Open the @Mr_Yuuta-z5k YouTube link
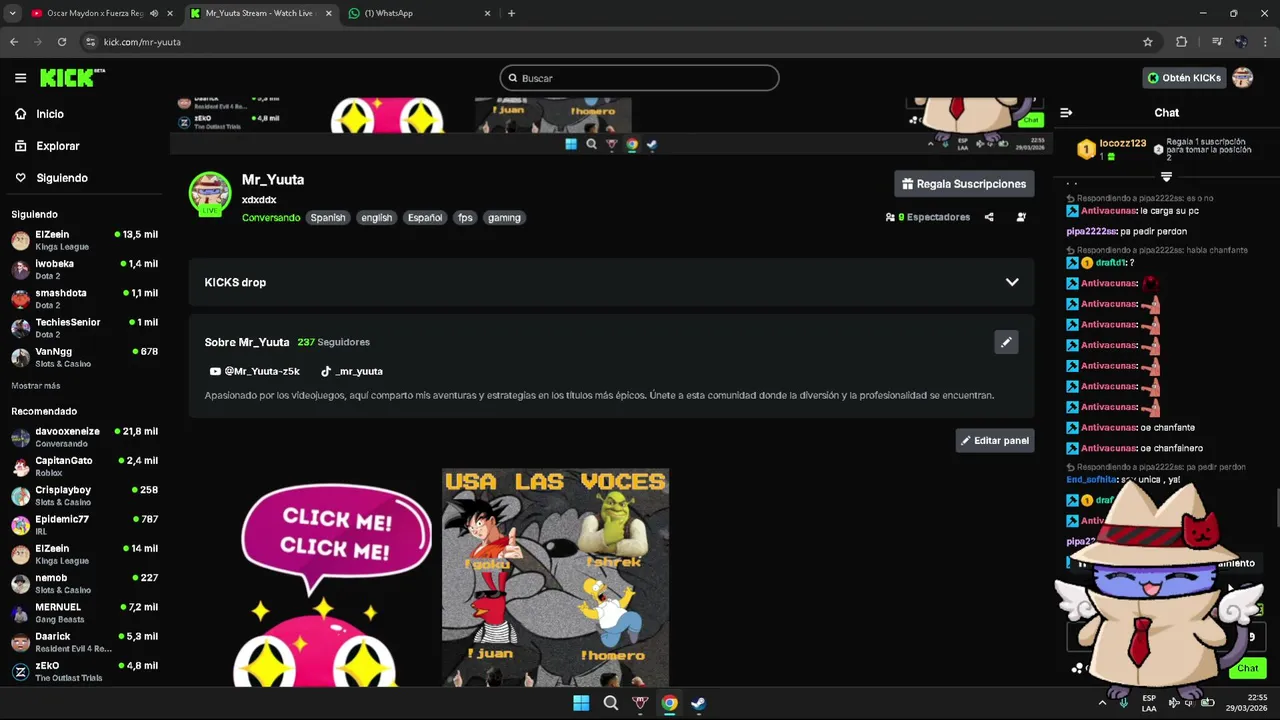1280x720 pixels. tap(255, 371)
